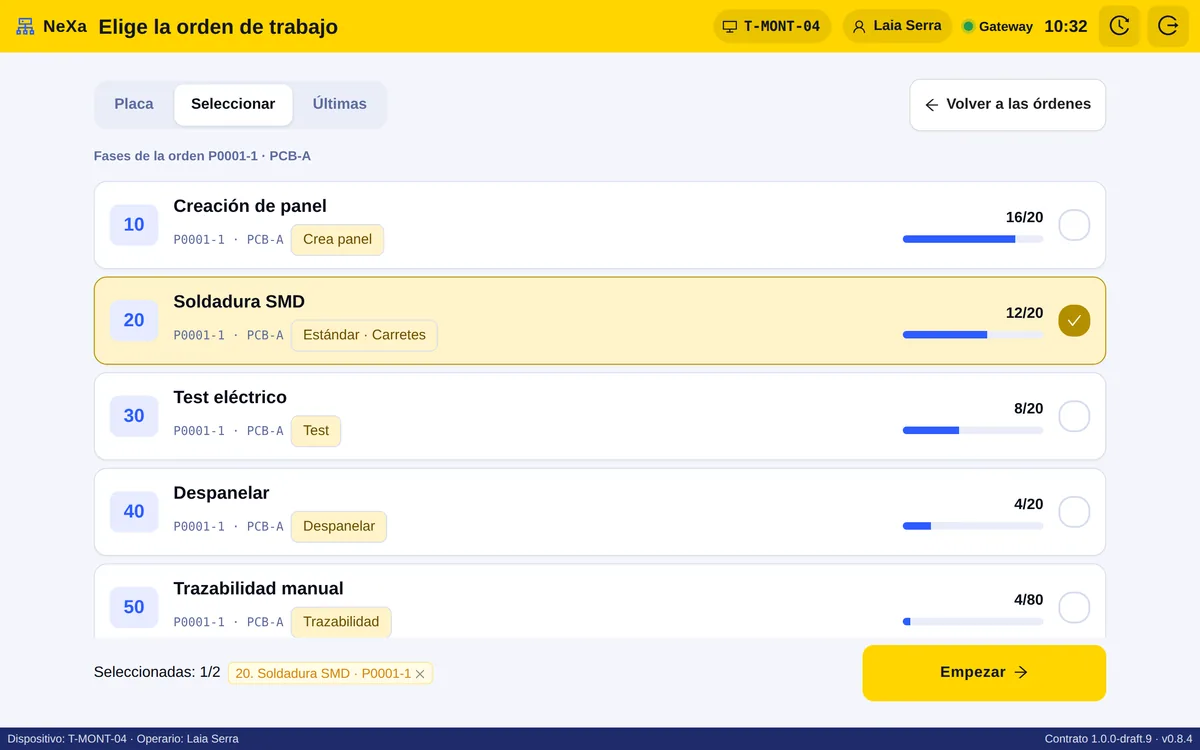
Task: Click the Test tag under Test eléctrico
Action: coord(316,431)
